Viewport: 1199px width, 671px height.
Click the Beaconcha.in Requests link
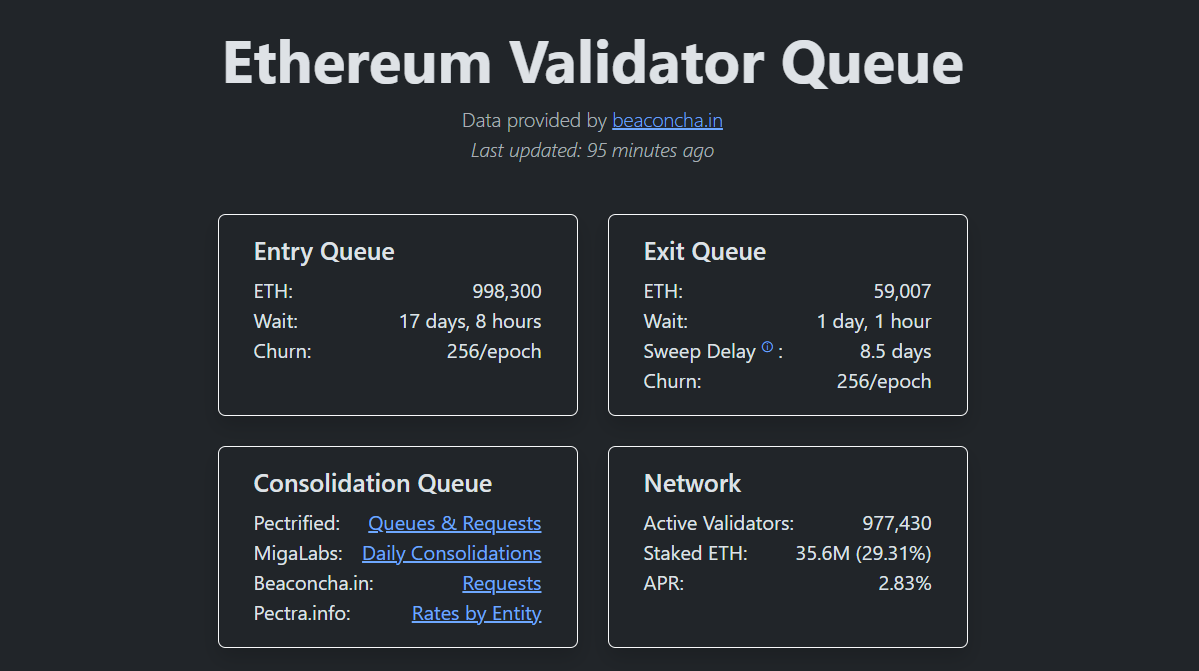501,583
